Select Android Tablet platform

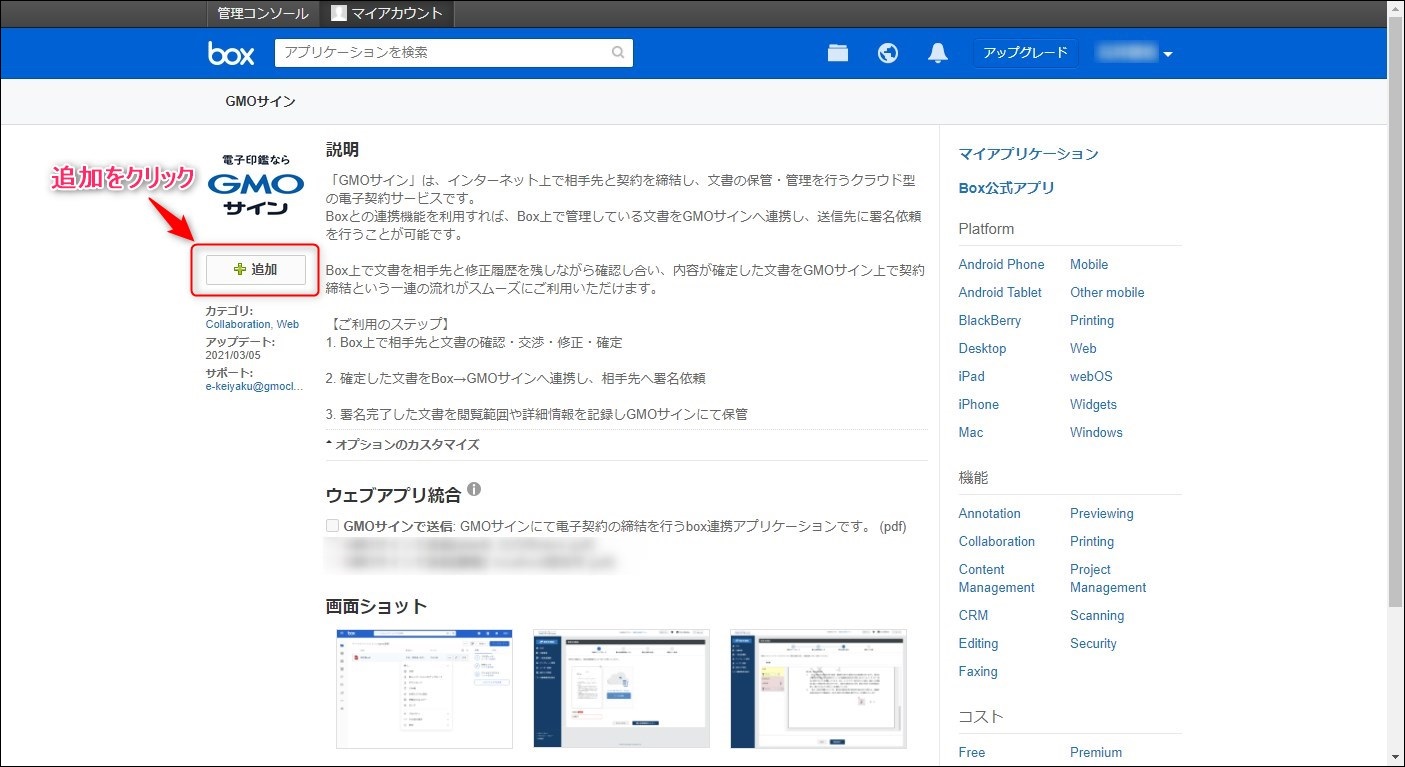pos(1000,292)
